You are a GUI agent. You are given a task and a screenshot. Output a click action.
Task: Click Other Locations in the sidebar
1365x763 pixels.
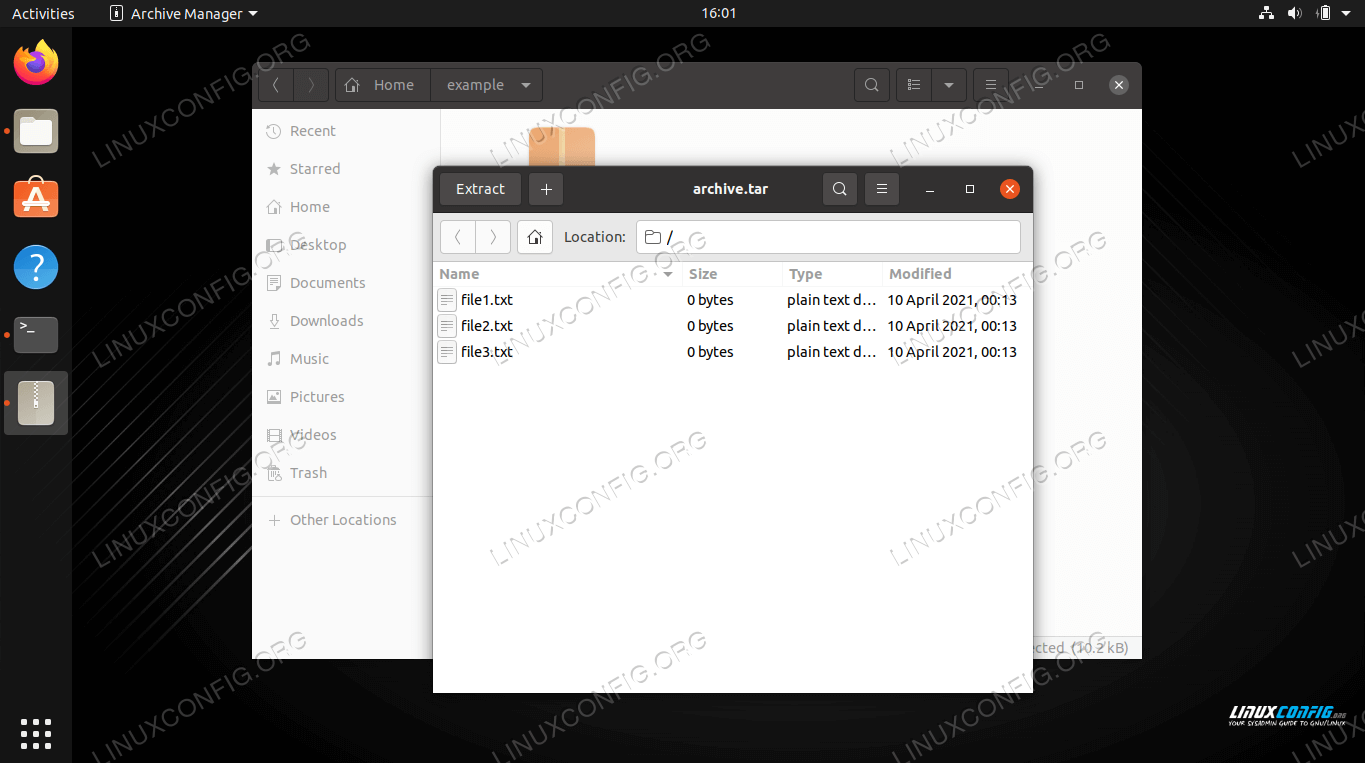coord(343,519)
